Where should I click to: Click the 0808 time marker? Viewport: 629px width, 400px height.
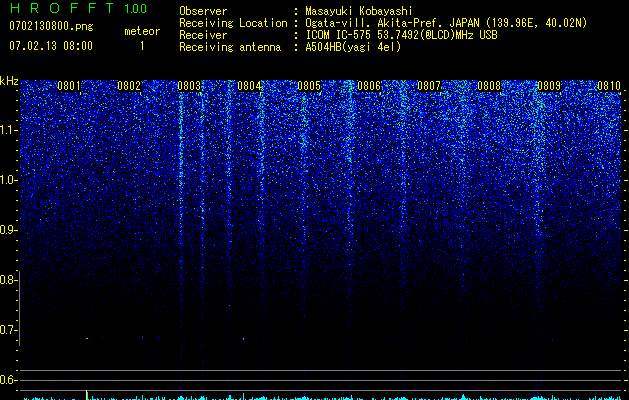[x=489, y=86]
